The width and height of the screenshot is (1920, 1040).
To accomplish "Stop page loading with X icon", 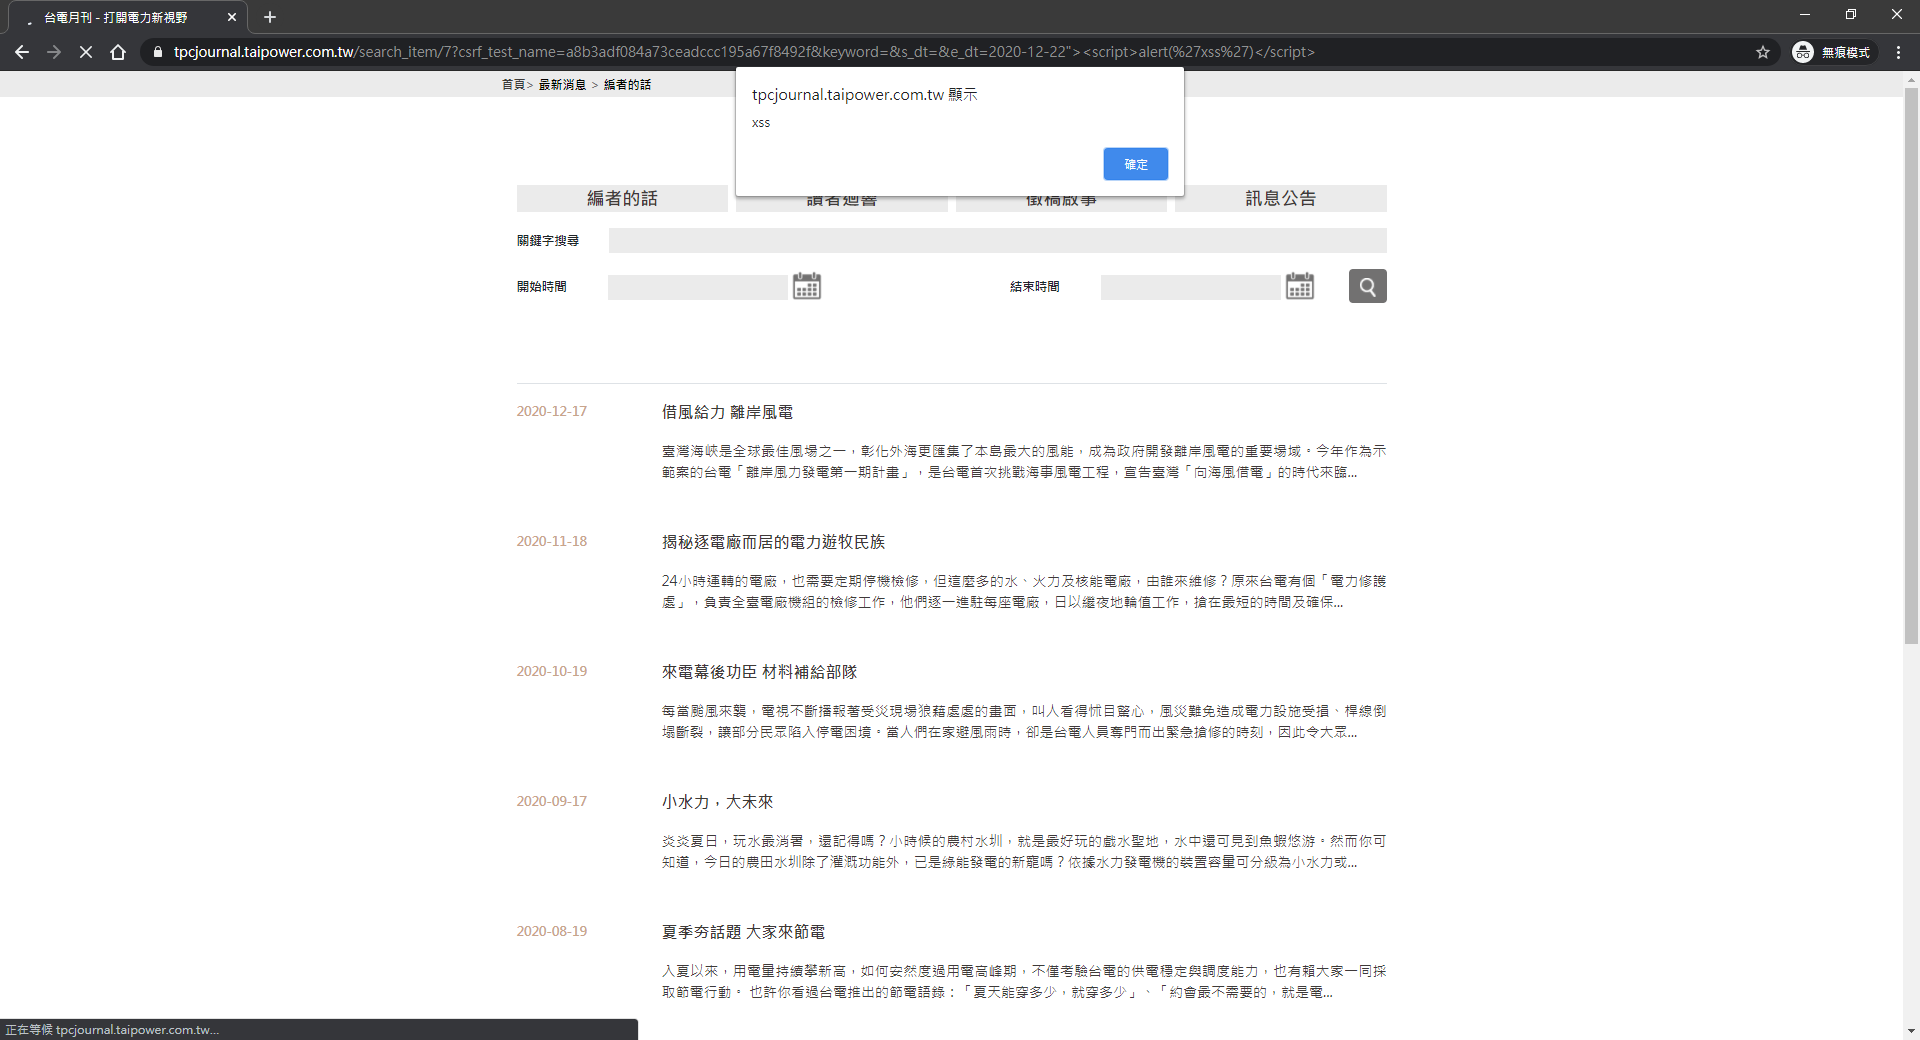I will pyautogui.click(x=86, y=52).
